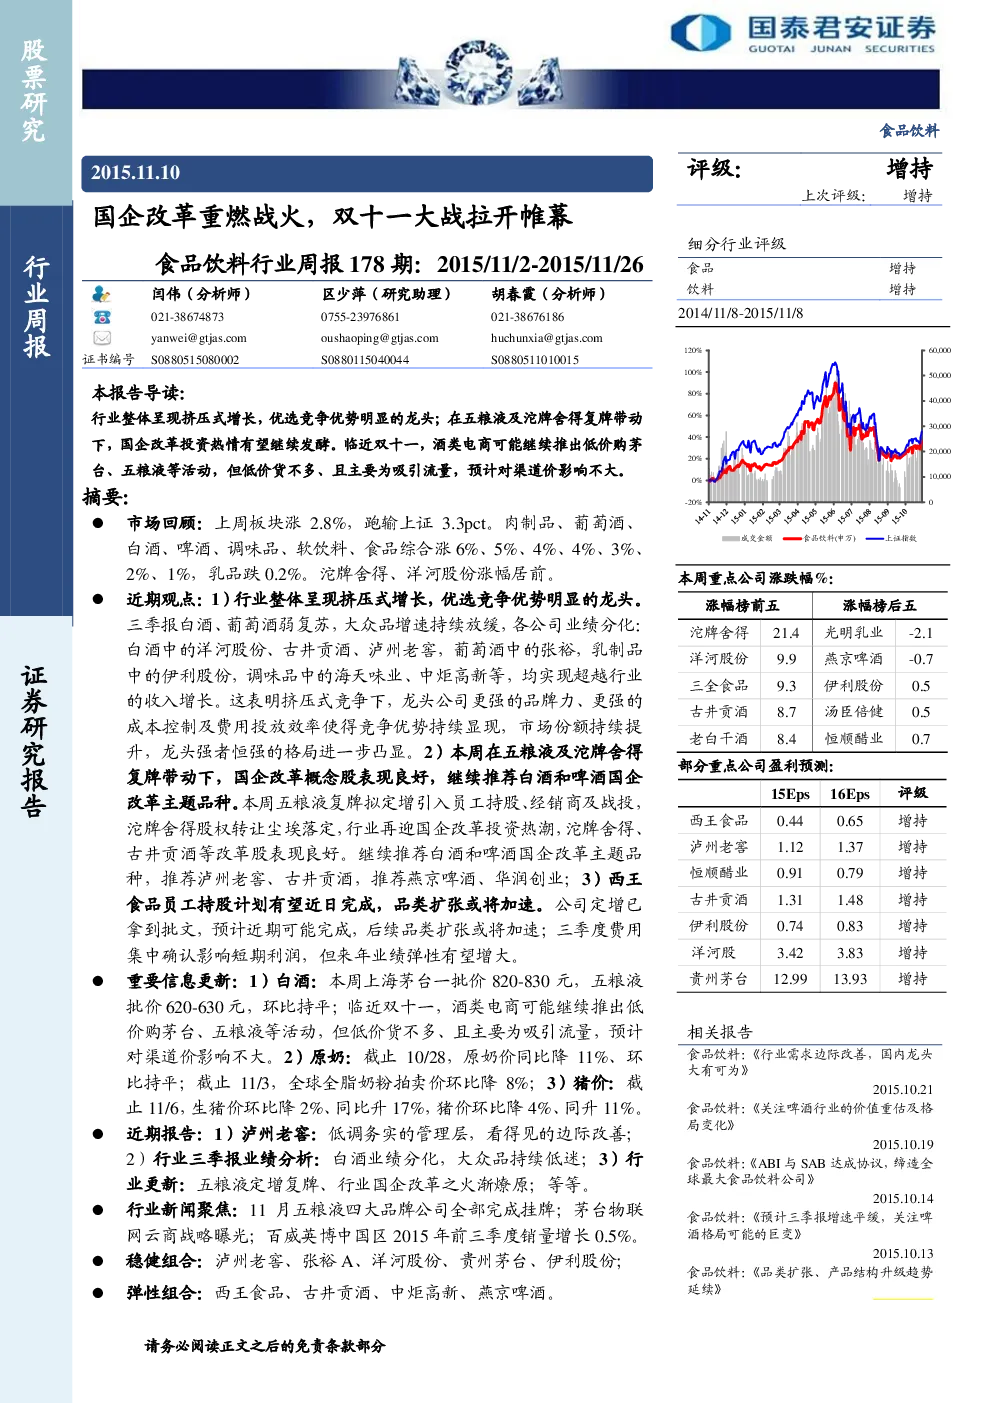Viewport: 992px width, 1403px height.
Task: Click the 重要信息更新 bullet heading
Action: click(x=182, y=981)
